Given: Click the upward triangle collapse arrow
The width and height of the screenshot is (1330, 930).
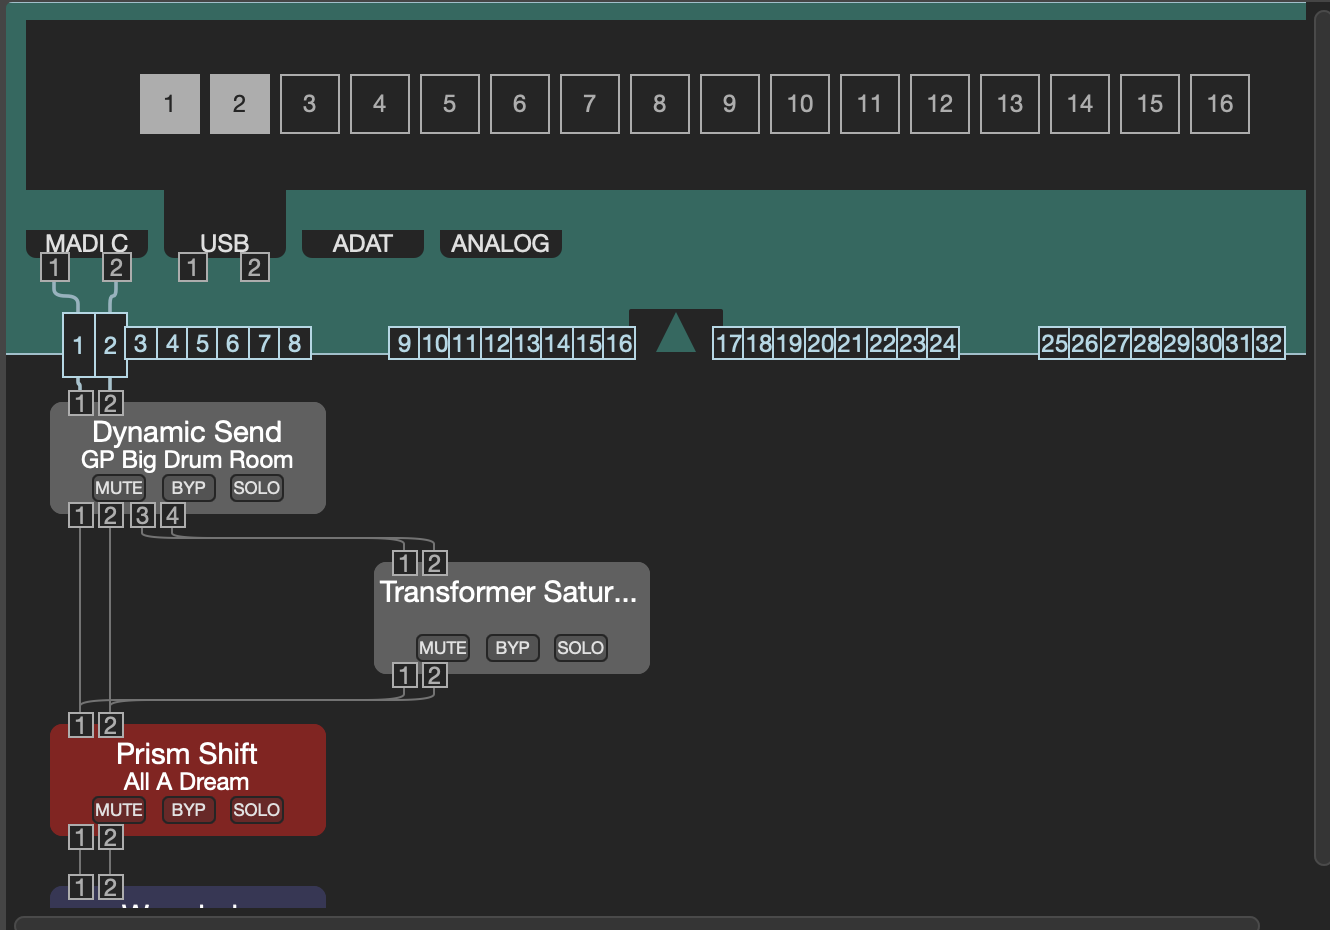Looking at the screenshot, I should (x=676, y=333).
